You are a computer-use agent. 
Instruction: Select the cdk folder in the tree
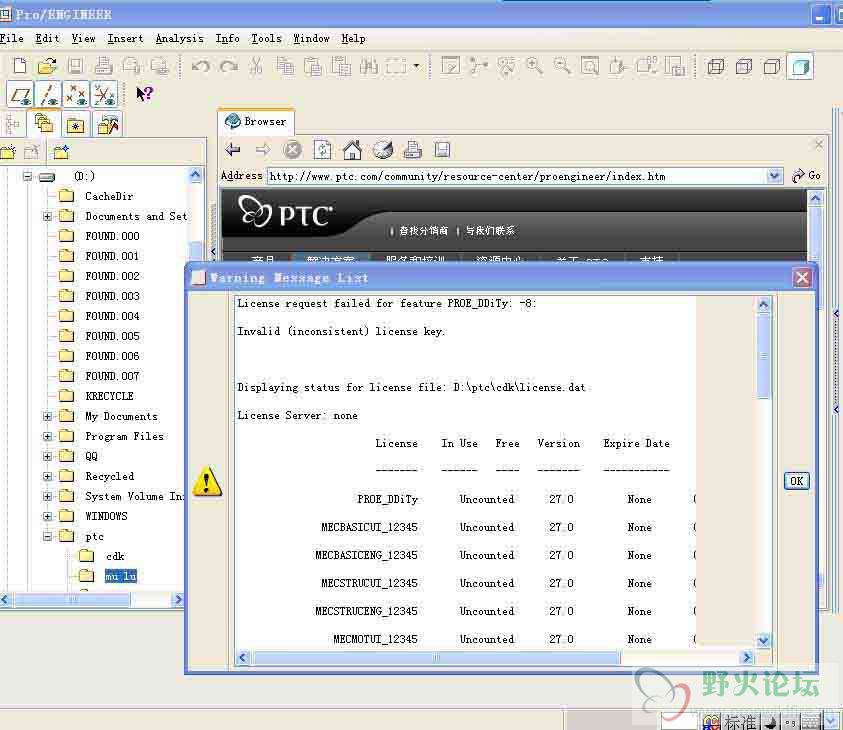pyautogui.click(x=115, y=556)
